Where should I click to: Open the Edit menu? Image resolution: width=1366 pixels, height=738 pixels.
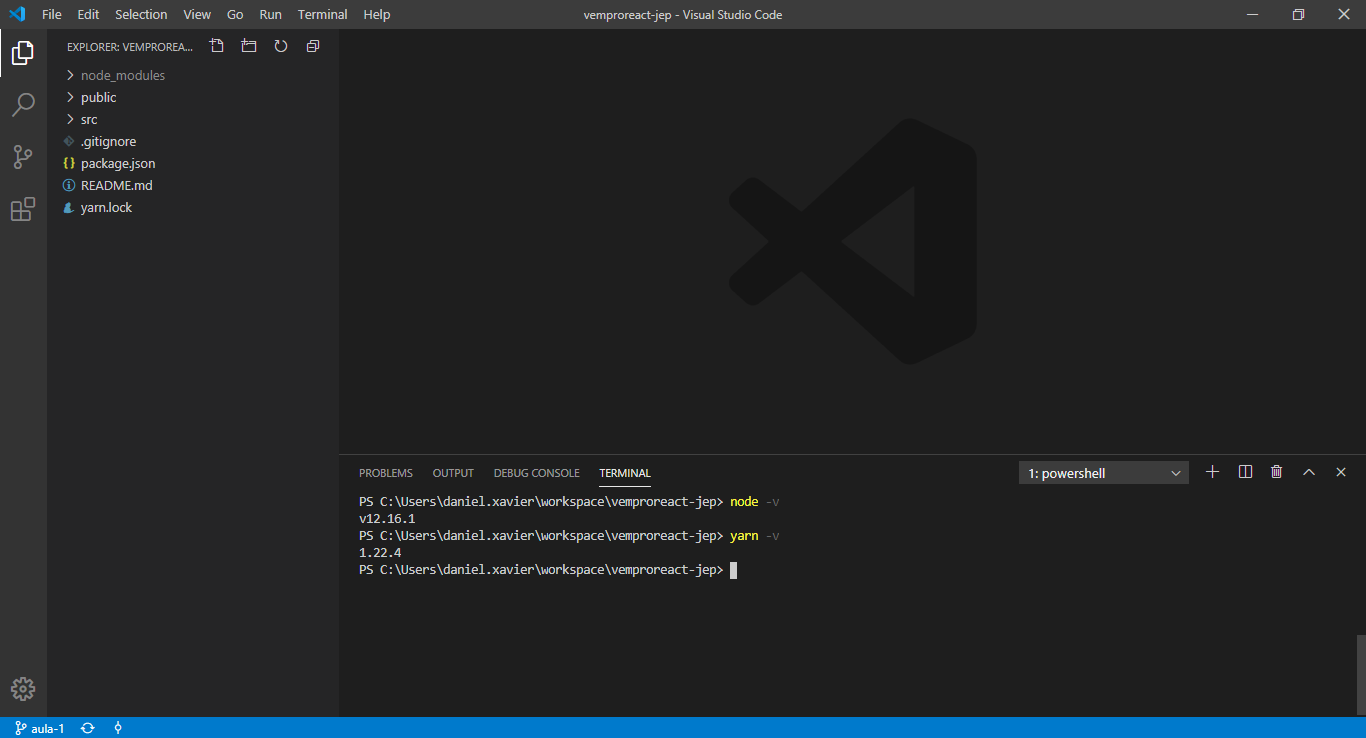(x=88, y=14)
